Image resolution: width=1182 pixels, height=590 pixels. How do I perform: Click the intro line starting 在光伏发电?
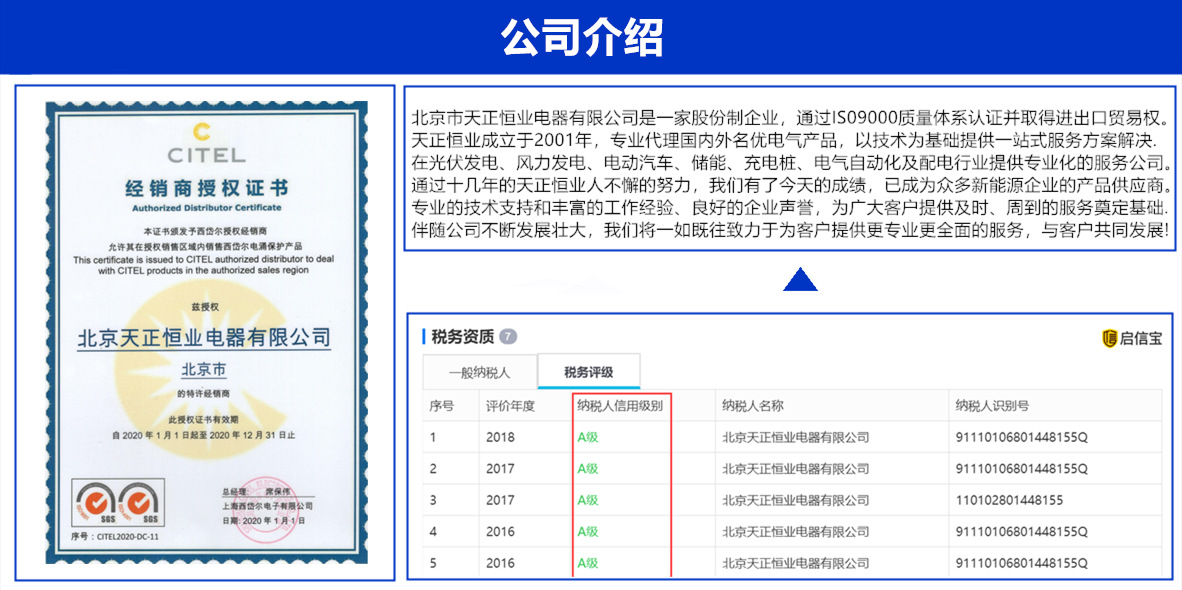(791, 162)
